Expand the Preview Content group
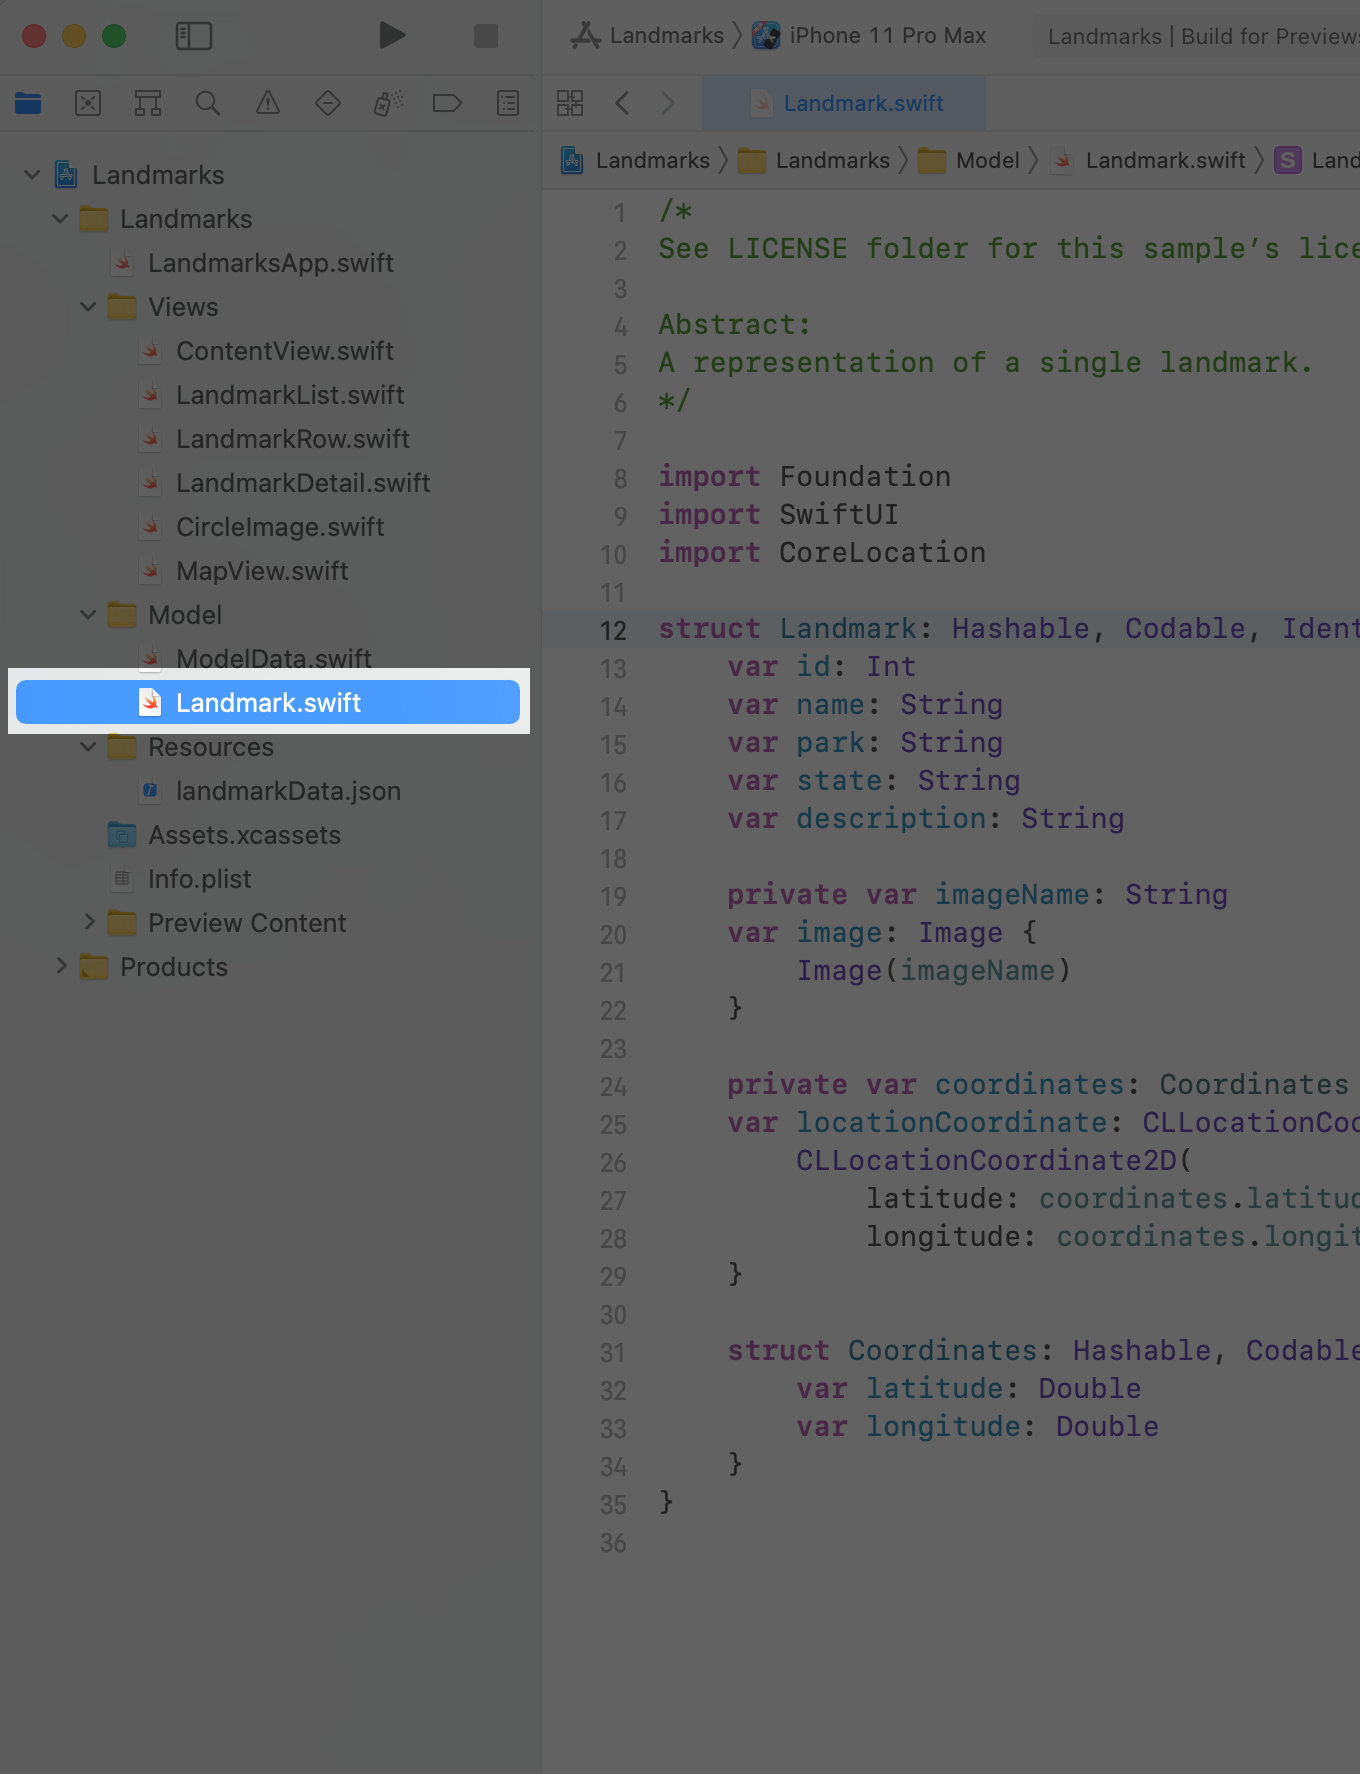 (88, 923)
